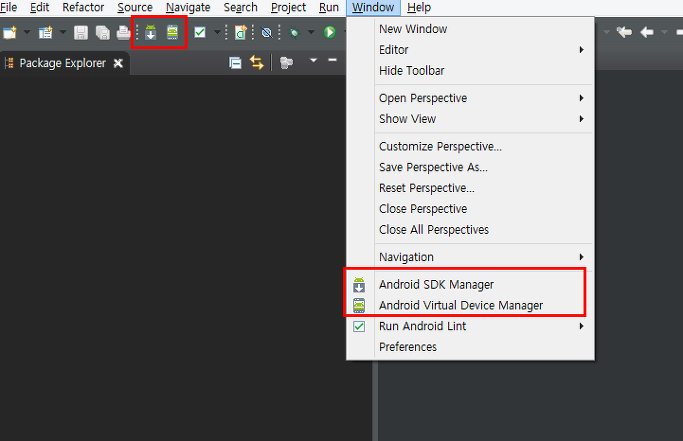Open the Navigate menu
The image size is (683, 441).
(188, 7)
